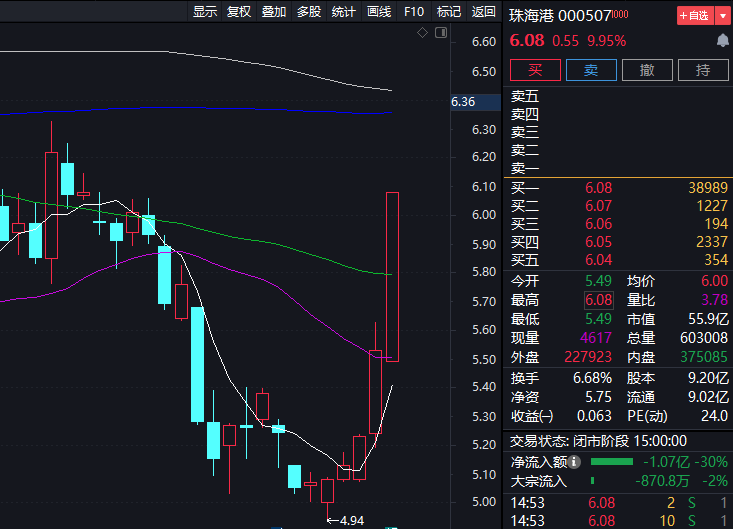733x529 pixels.
Task: Open the F10 company info page
Action: tap(413, 12)
